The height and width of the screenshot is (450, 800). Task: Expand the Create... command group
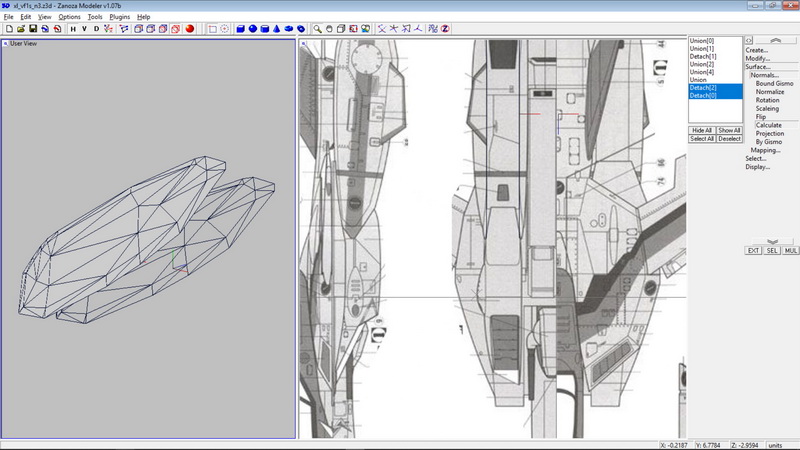click(x=756, y=50)
